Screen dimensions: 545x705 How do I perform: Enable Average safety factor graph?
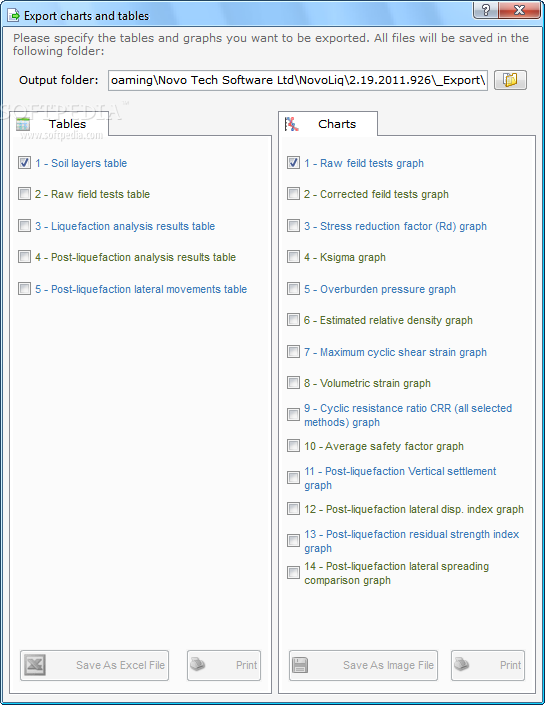tap(293, 446)
